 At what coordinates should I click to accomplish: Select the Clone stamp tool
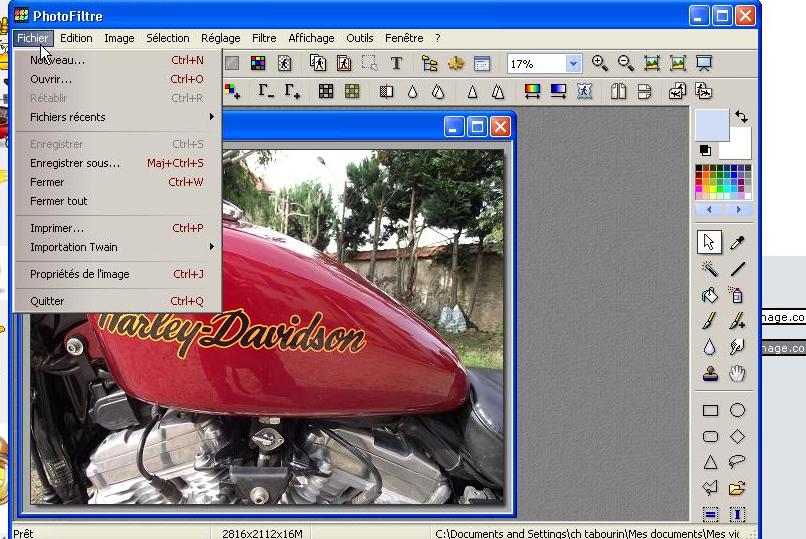(710, 374)
